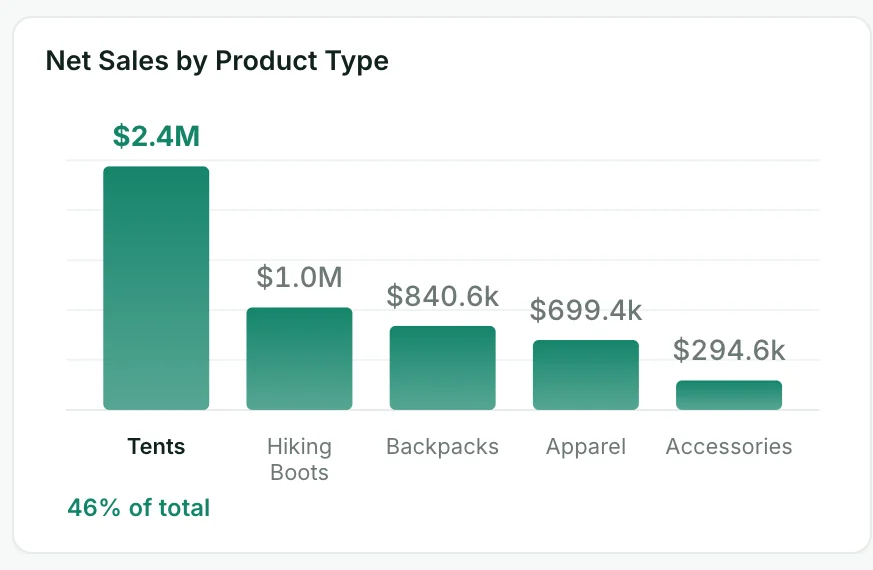Click the Backpacks axis label
Image resolution: width=873 pixels, height=570 pixels.
pos(443,446)
